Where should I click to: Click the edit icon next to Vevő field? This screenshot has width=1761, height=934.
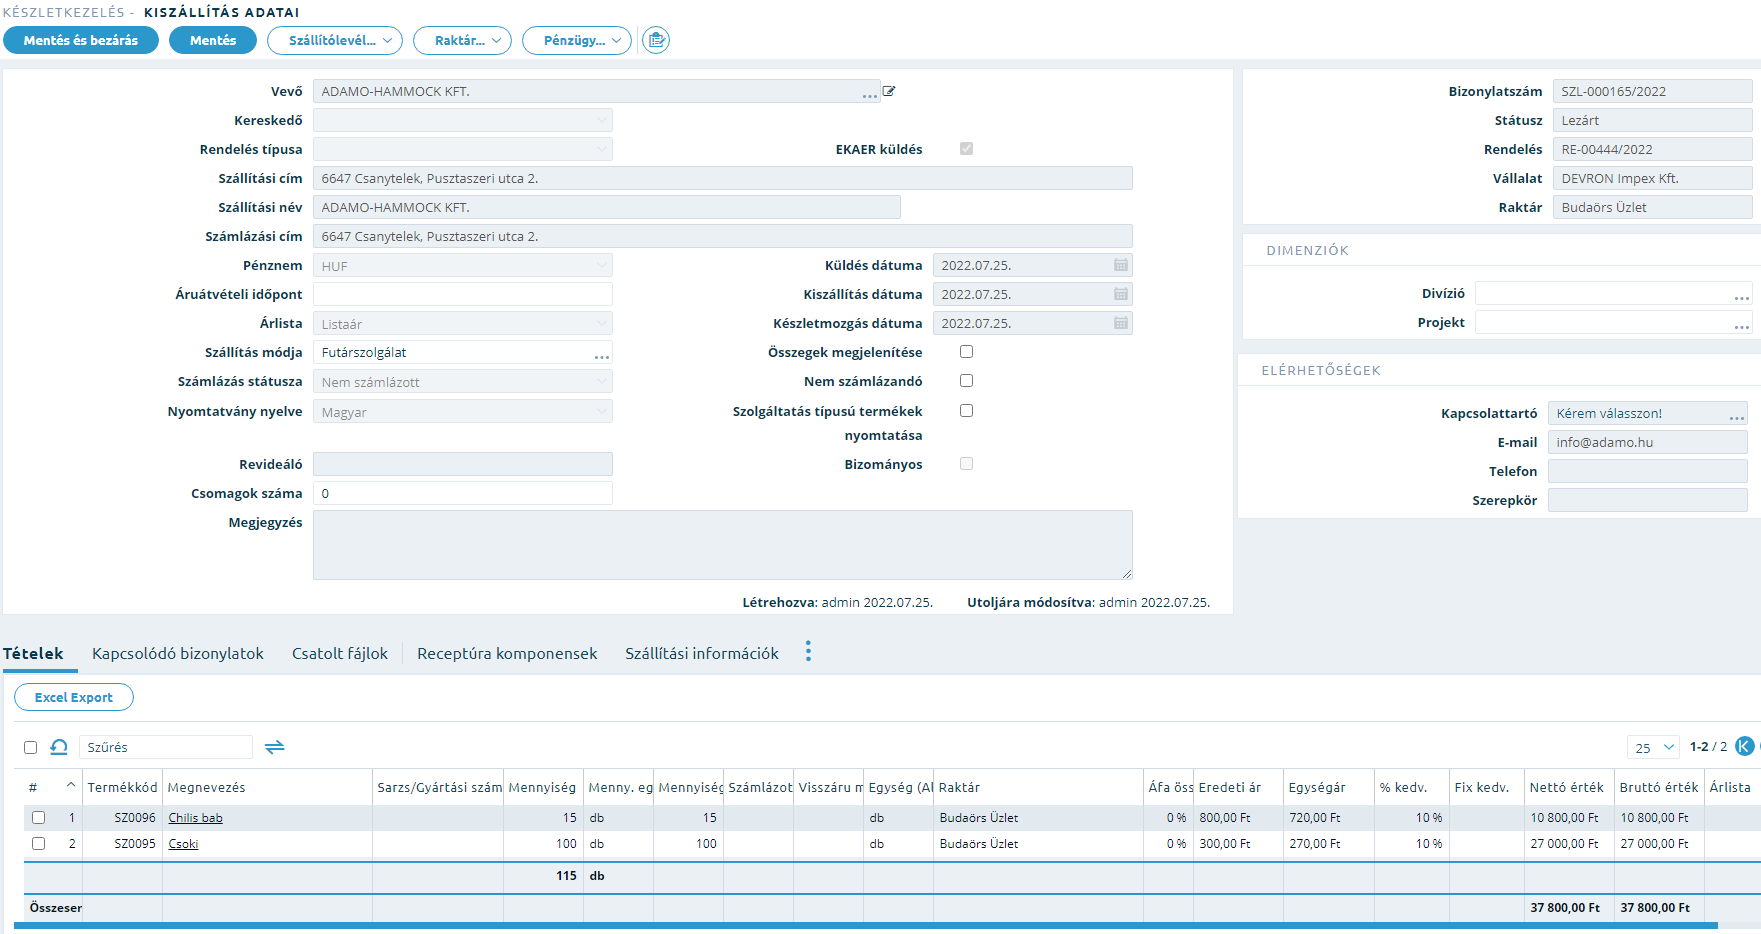point(889,91)
